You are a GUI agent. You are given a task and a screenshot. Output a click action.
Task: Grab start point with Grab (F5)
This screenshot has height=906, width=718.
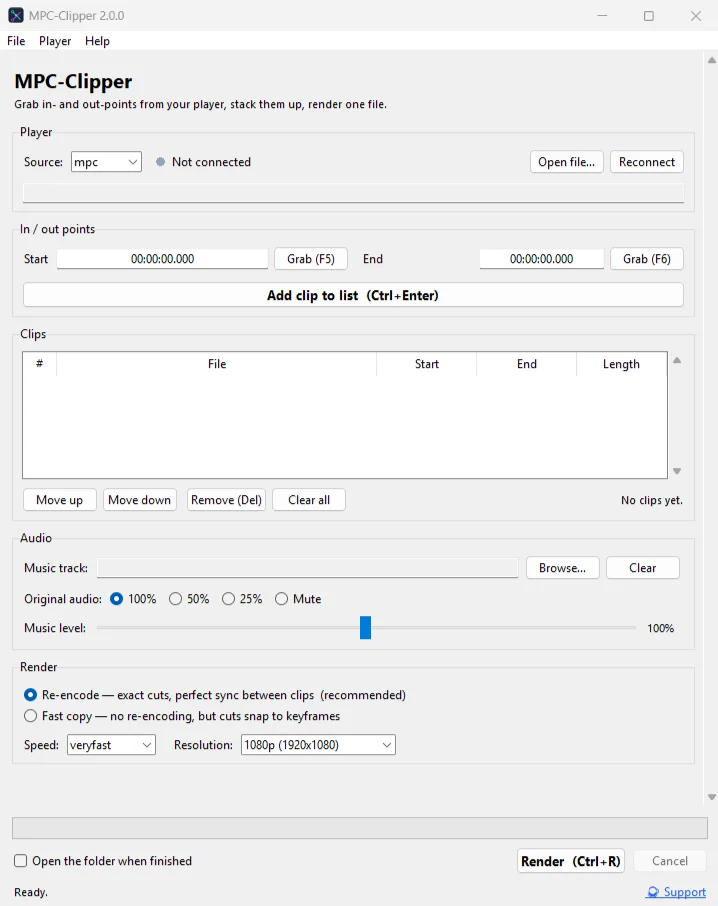coord(311,259)
